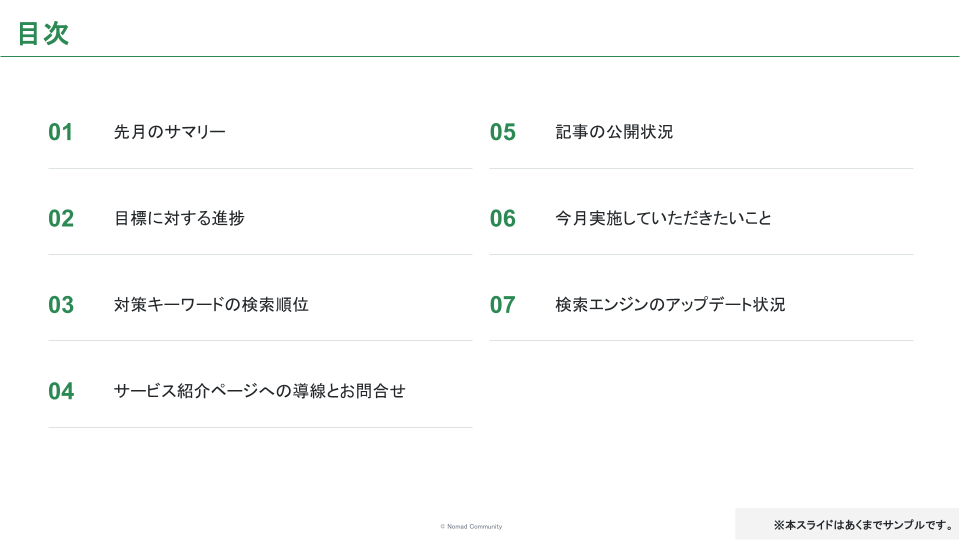Open 対策キーワードの検索順位 entry
The image size is (960, 540).
point(211,304)
